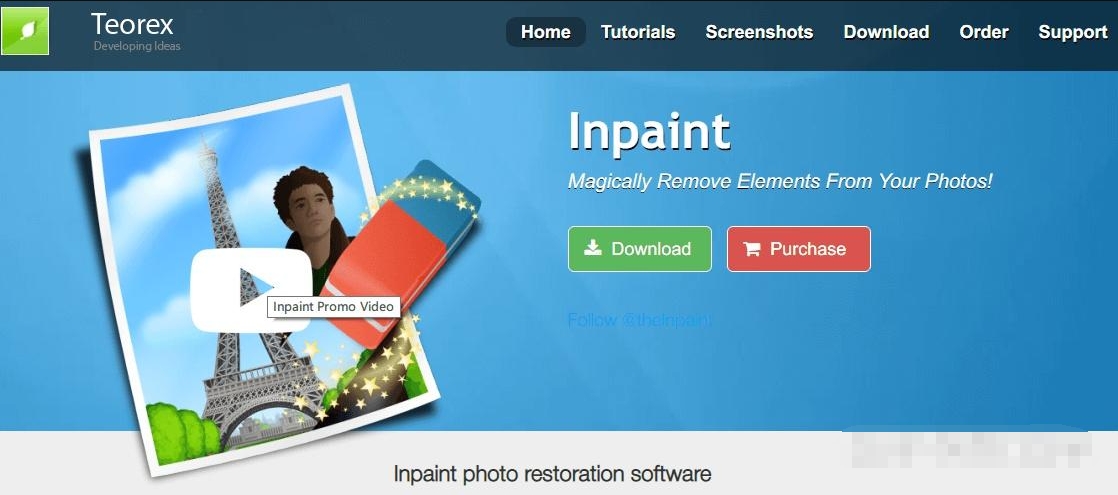Open the Tutorials page

click(x=637, y=32)
